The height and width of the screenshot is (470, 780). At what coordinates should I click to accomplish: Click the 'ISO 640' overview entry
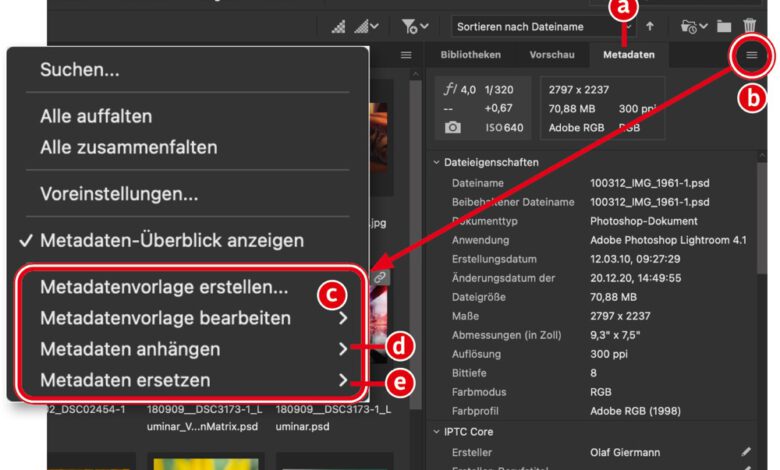point(504,128)
